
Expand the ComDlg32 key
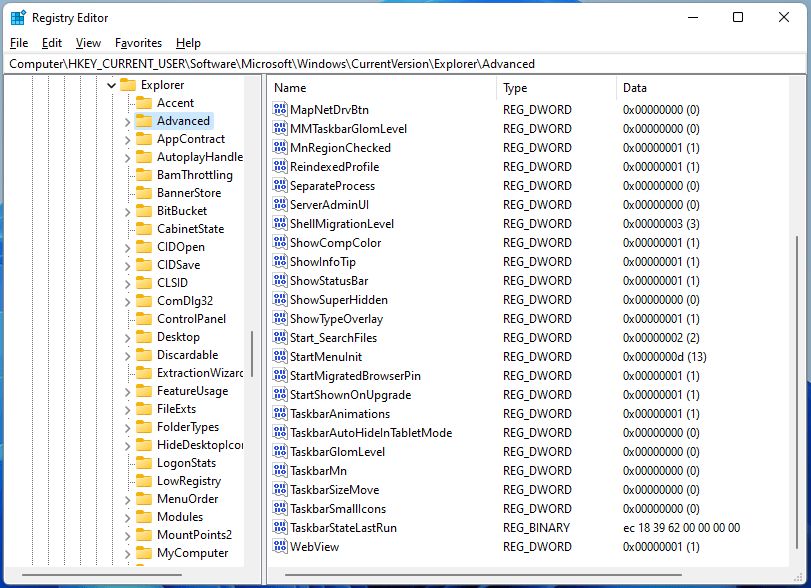coord(127,301)
